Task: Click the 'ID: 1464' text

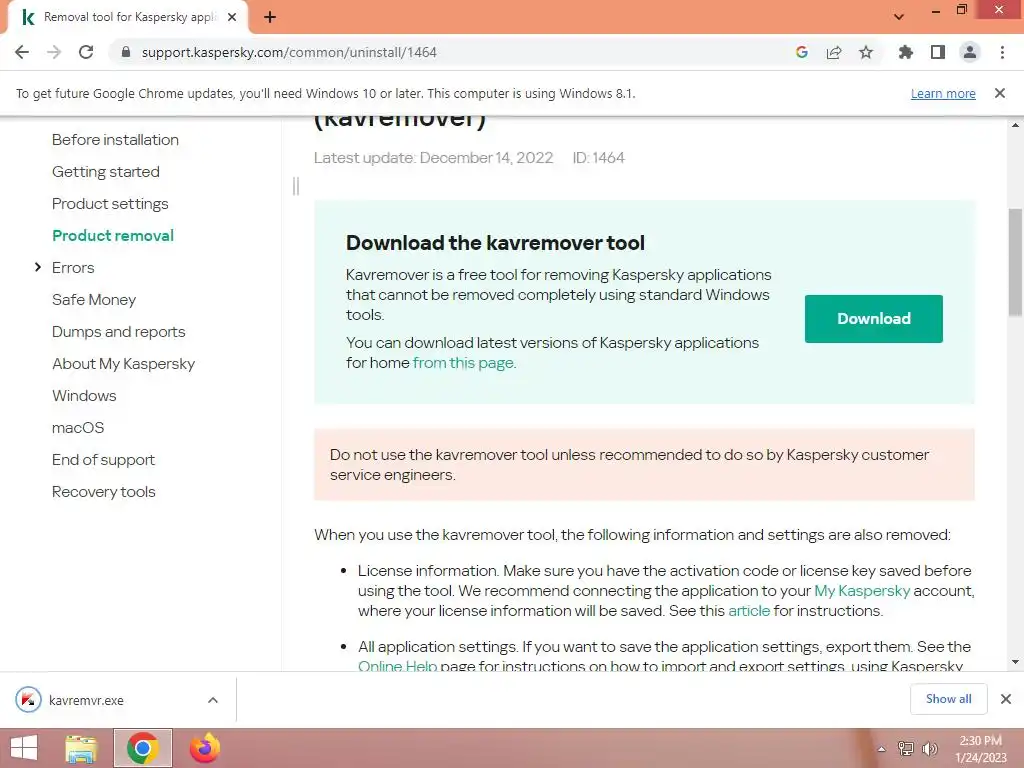Action: click(598, 158)
